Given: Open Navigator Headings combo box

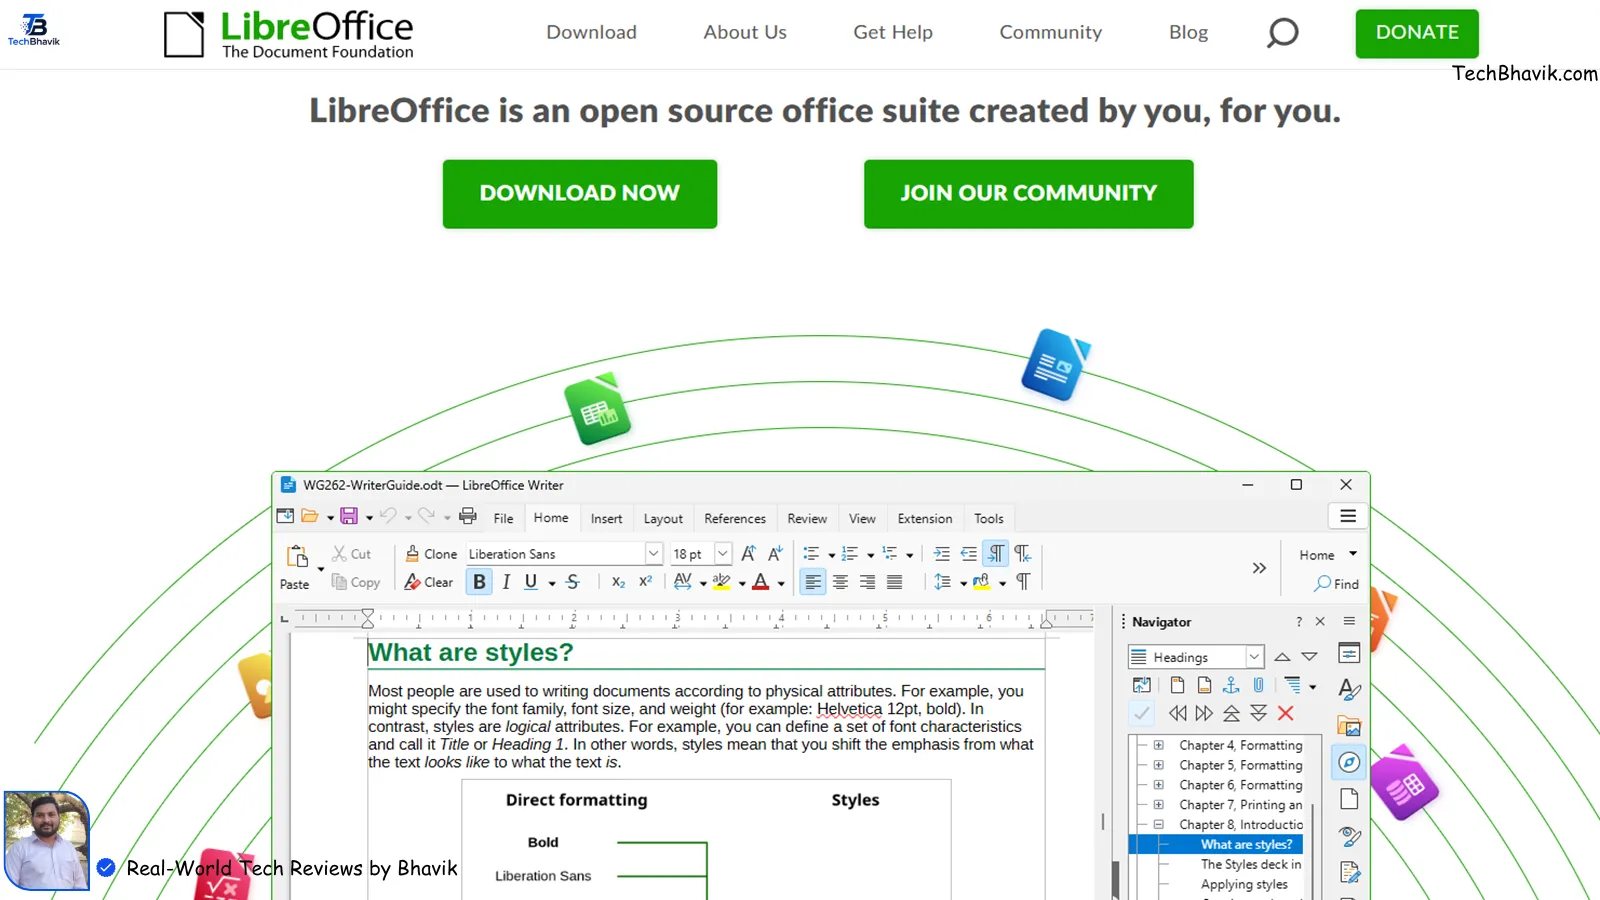Looking at the screenshot, I should click(1197, 657).
